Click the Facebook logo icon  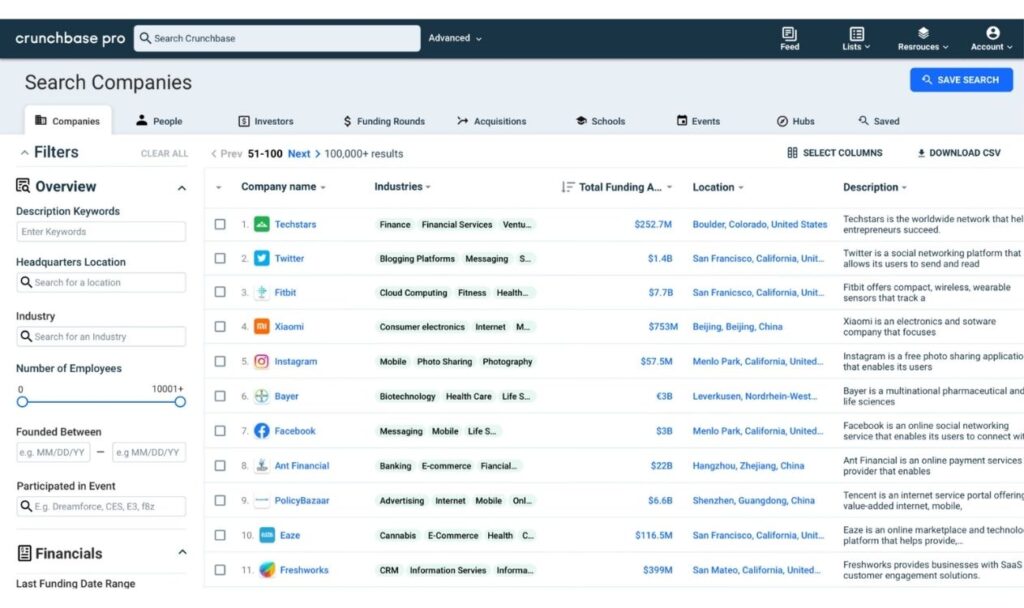261,430
